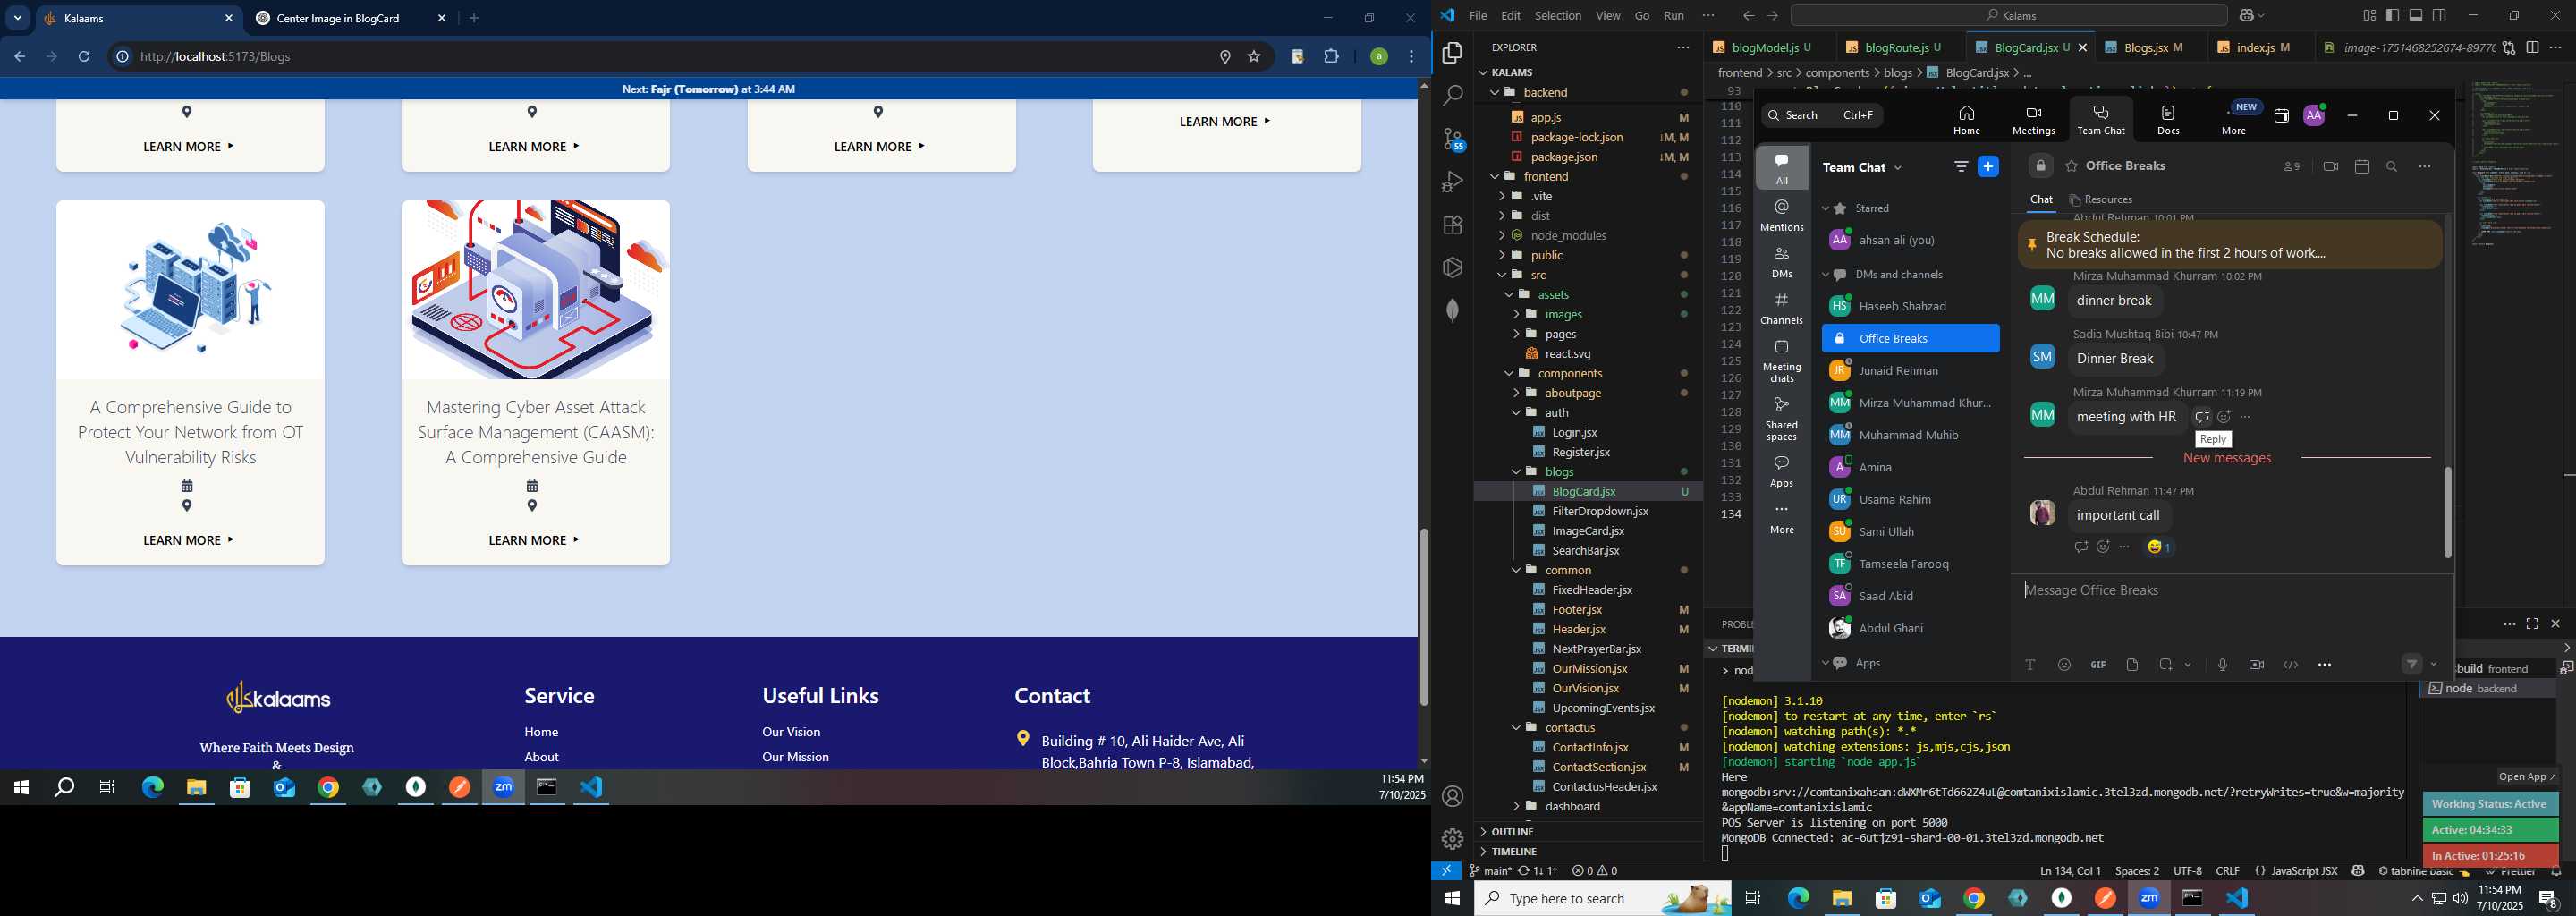
Task: Star the Office Breaks channel
Action: pos(2071,166)
